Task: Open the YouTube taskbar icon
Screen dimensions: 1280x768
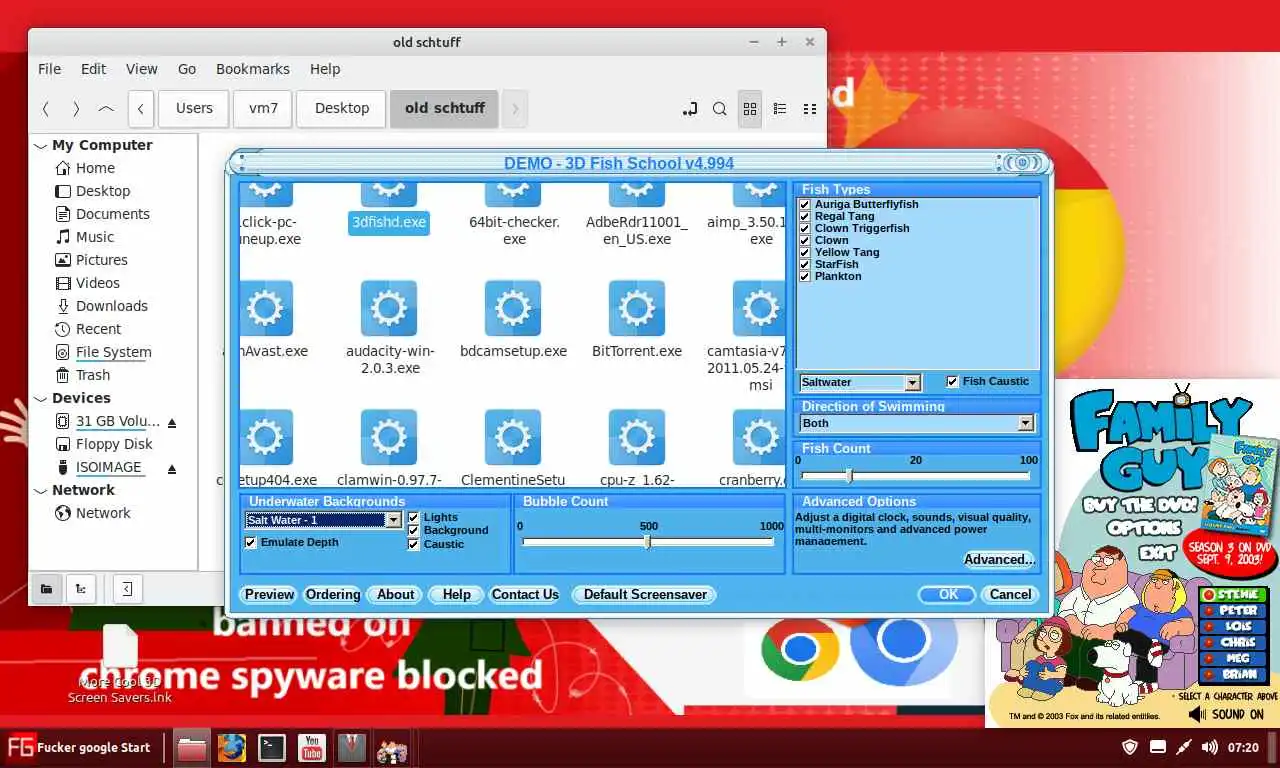Action: (x=311, y=748)
